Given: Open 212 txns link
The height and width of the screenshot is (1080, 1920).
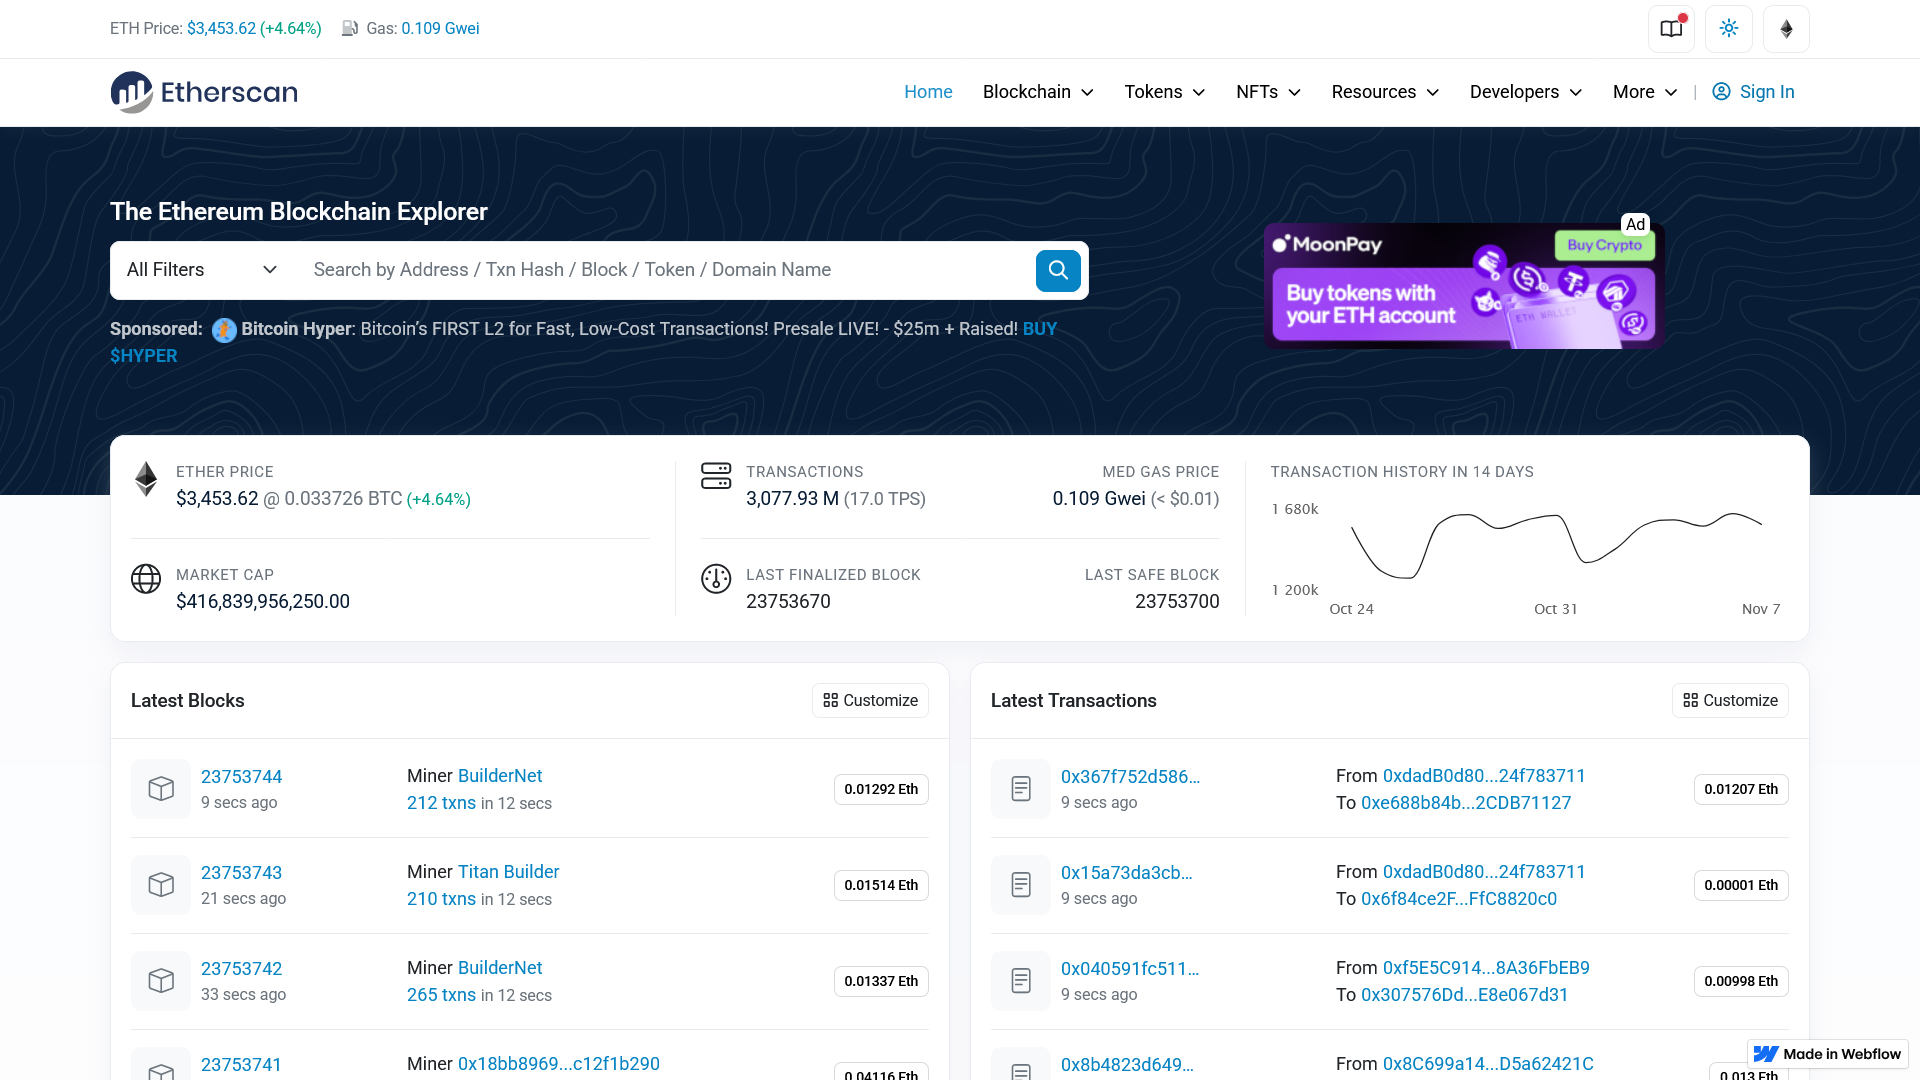Looking at the screenshot, I should [x=441, y=803].
